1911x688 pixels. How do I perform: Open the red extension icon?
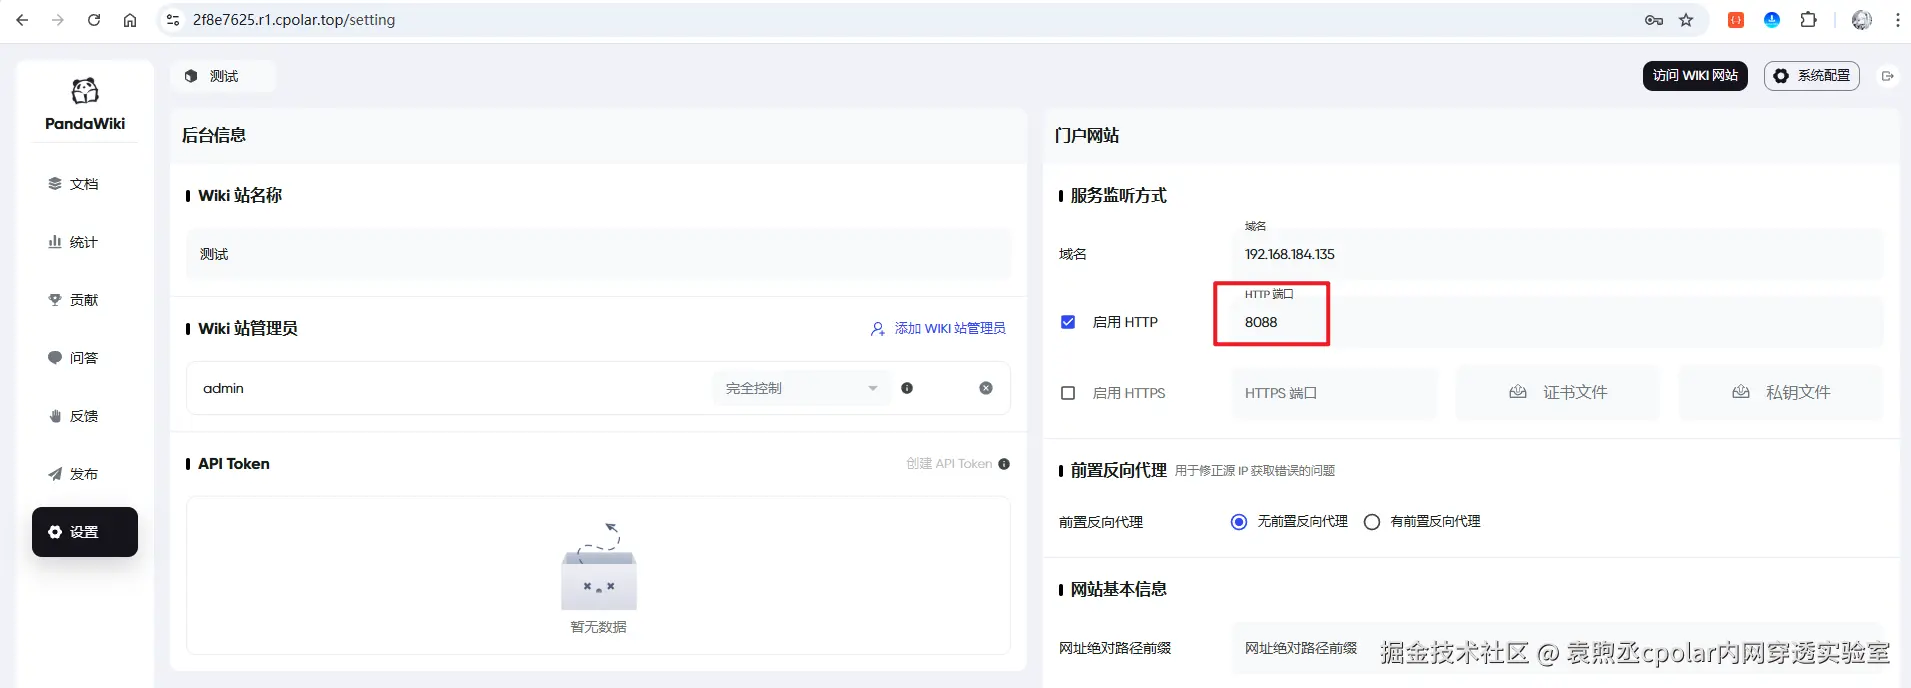1736,20
